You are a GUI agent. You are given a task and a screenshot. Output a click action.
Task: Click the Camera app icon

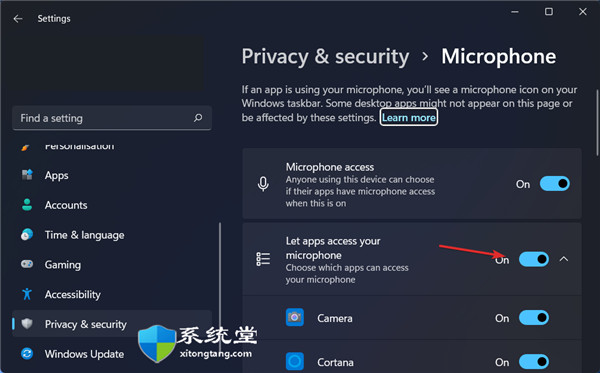click(295, 318)
